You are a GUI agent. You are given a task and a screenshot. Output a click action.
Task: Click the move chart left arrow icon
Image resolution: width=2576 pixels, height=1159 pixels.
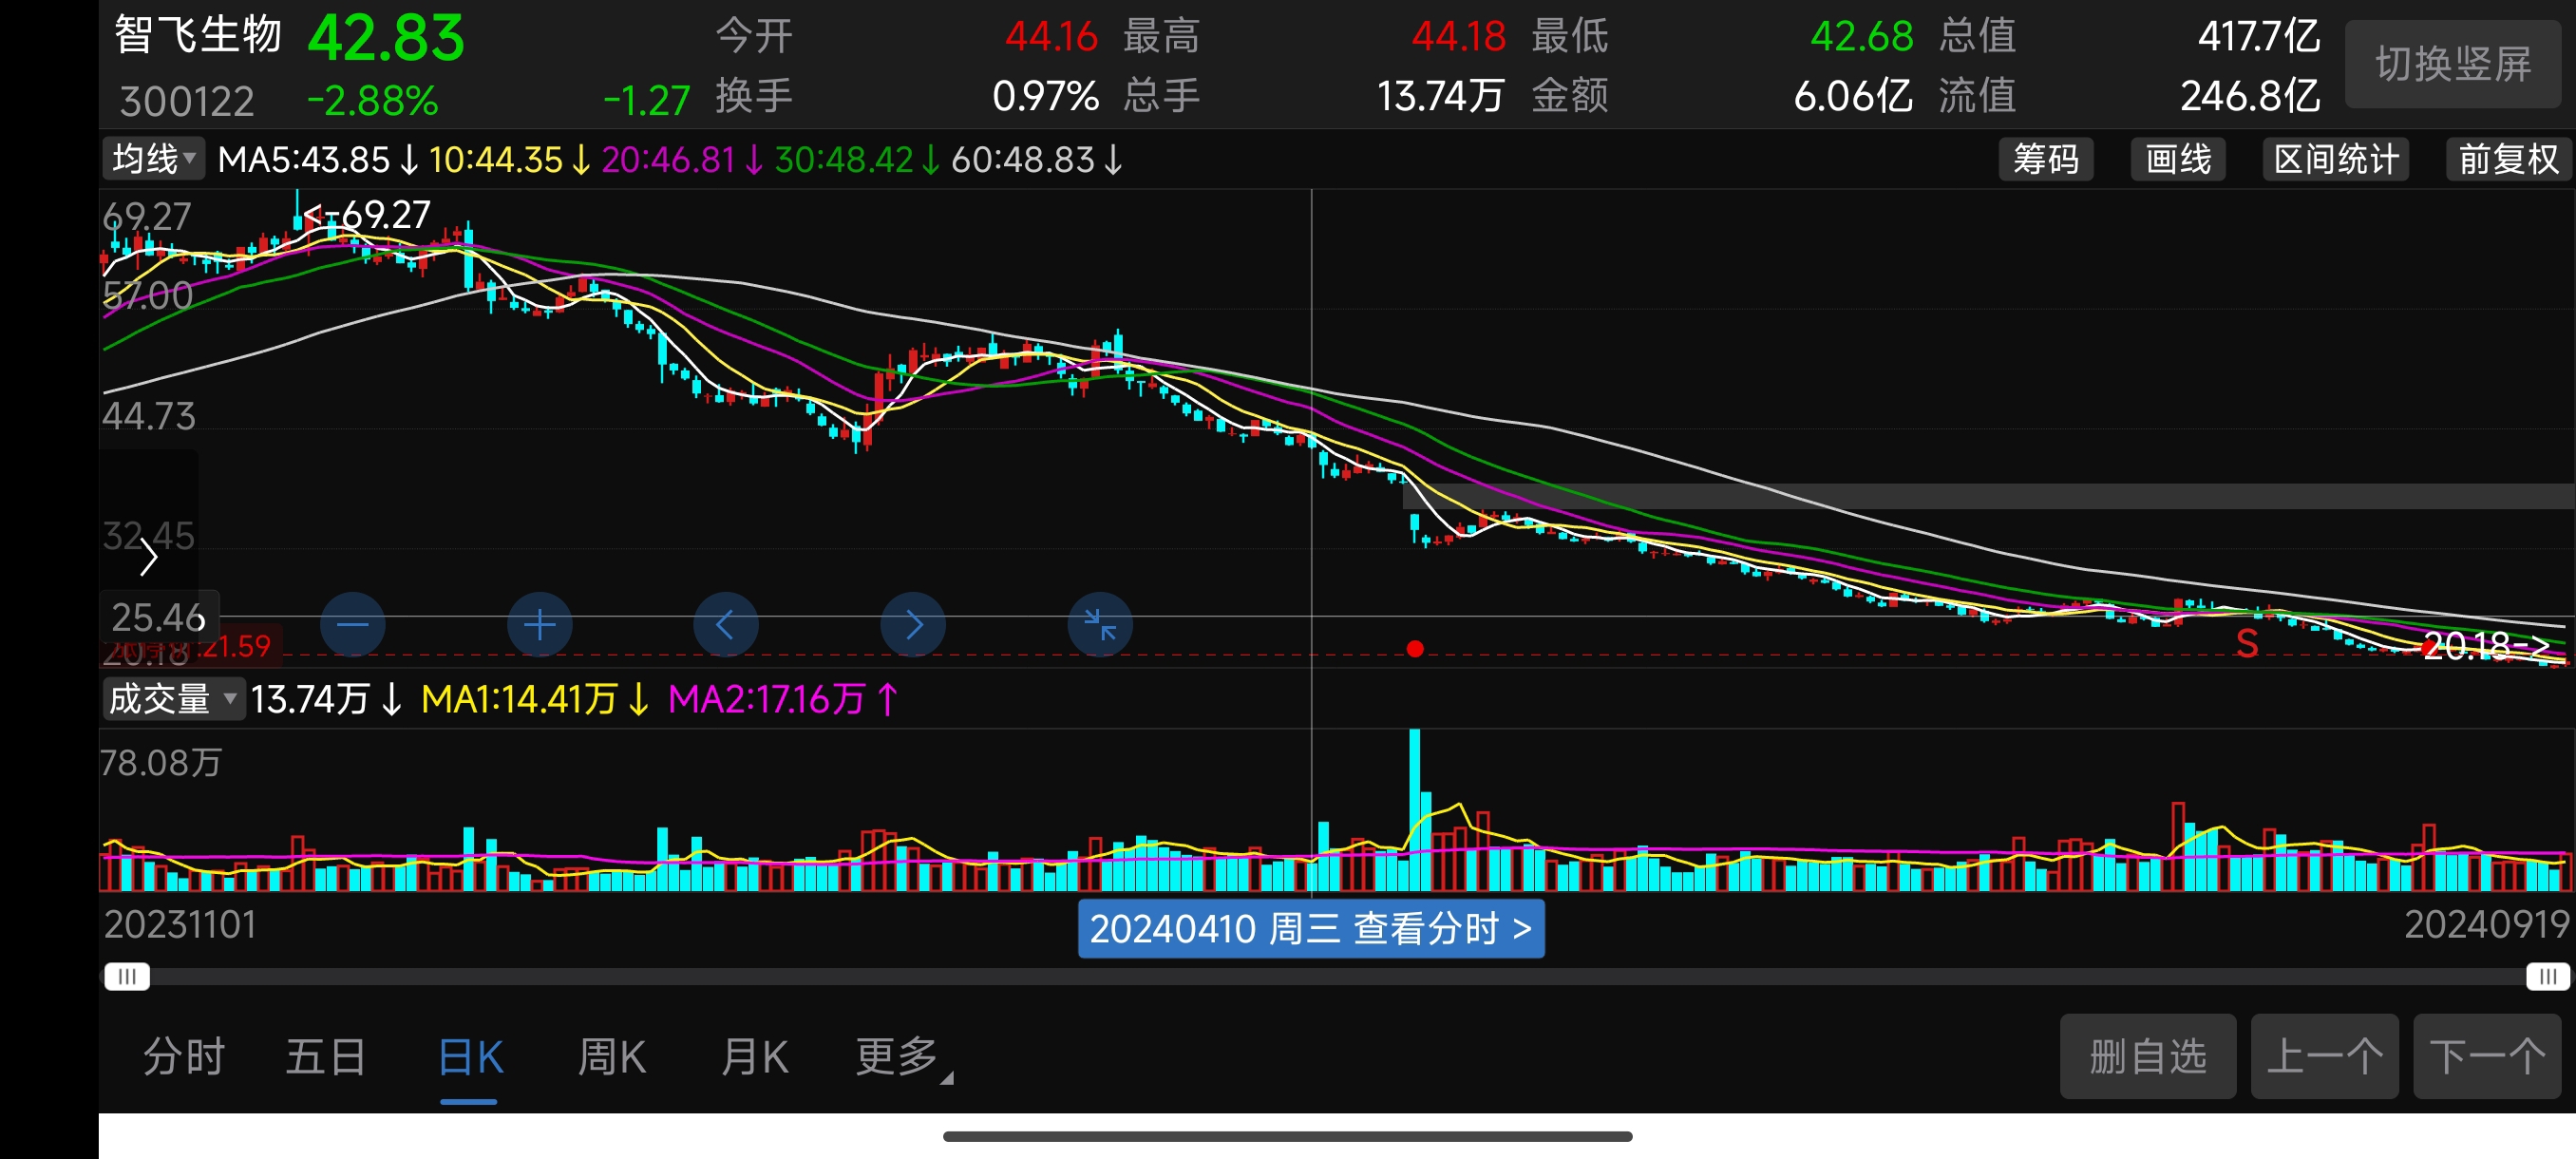click(726, 625)
